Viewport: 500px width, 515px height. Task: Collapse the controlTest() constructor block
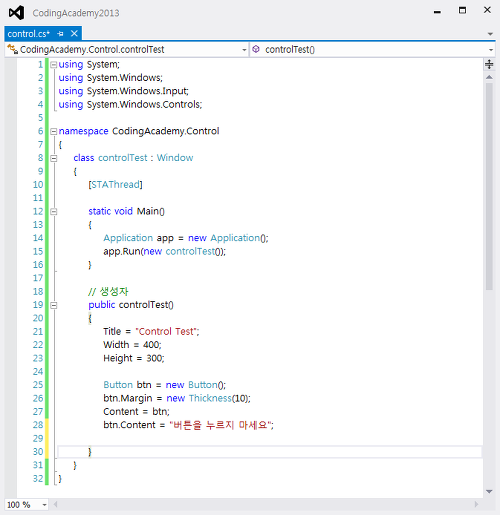tap(53, 305)
